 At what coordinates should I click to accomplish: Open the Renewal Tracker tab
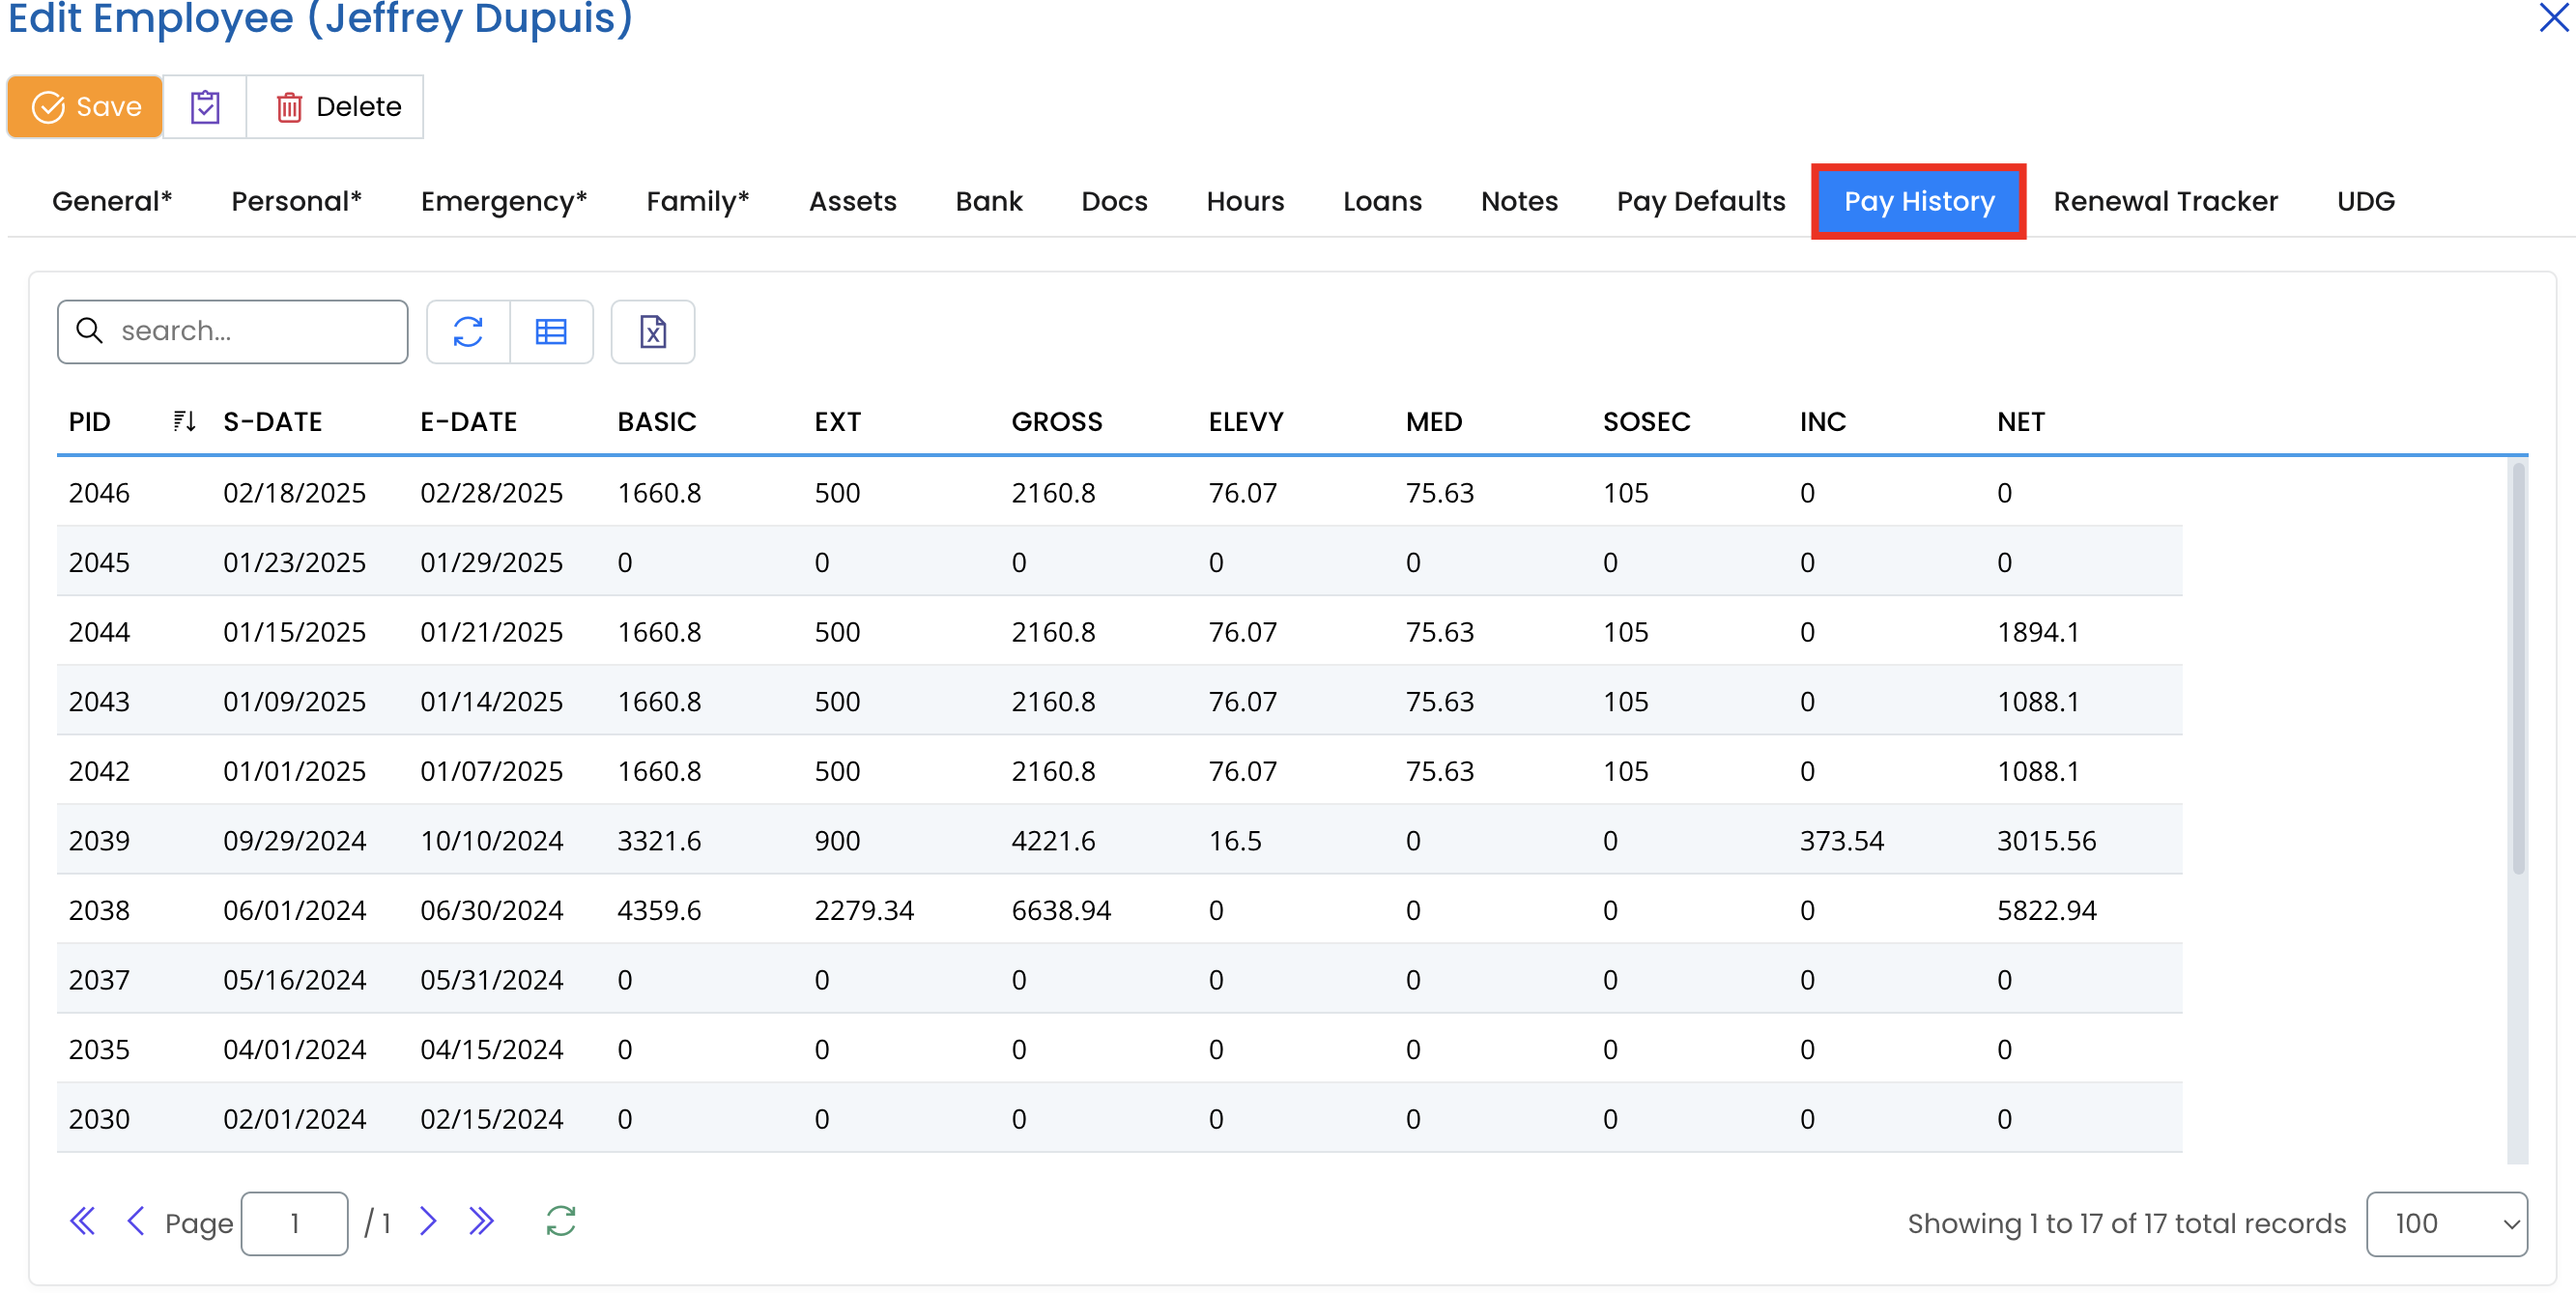pyautogui.click(x=2165, y=202)
